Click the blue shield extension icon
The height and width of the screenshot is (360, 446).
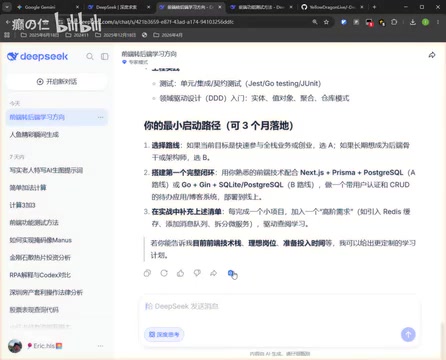coord(344,22)
